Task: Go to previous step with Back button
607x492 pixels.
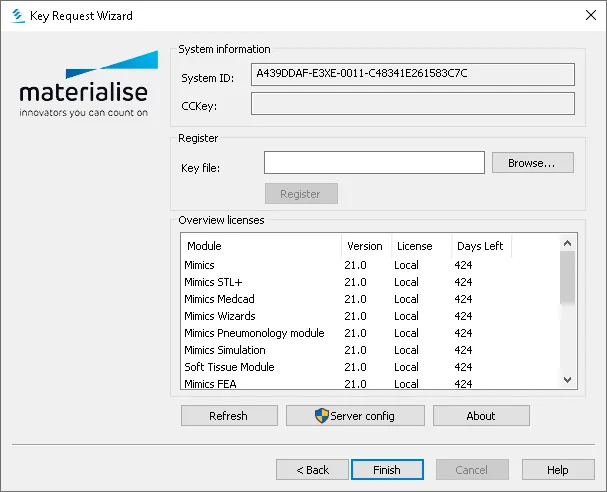Action: [x=312, y=470]
